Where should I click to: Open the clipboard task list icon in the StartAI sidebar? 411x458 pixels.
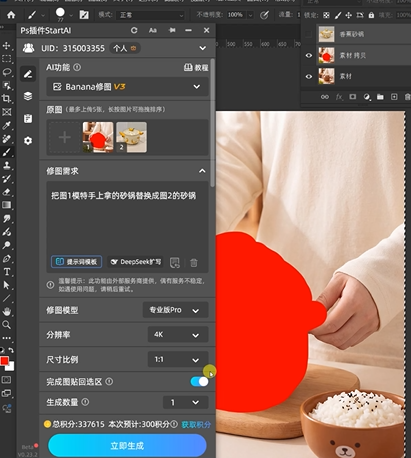pyautogui.click(x=28, y=118)
